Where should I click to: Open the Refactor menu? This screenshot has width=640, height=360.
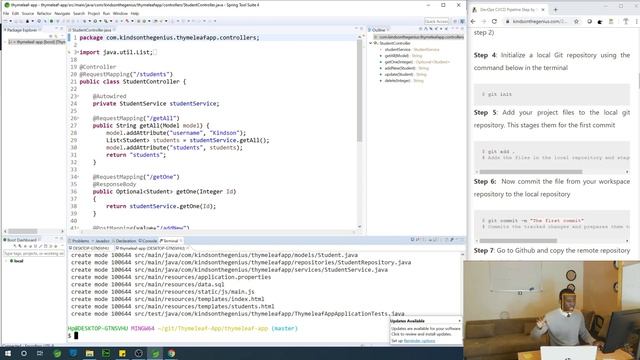[x=44, y=13]
